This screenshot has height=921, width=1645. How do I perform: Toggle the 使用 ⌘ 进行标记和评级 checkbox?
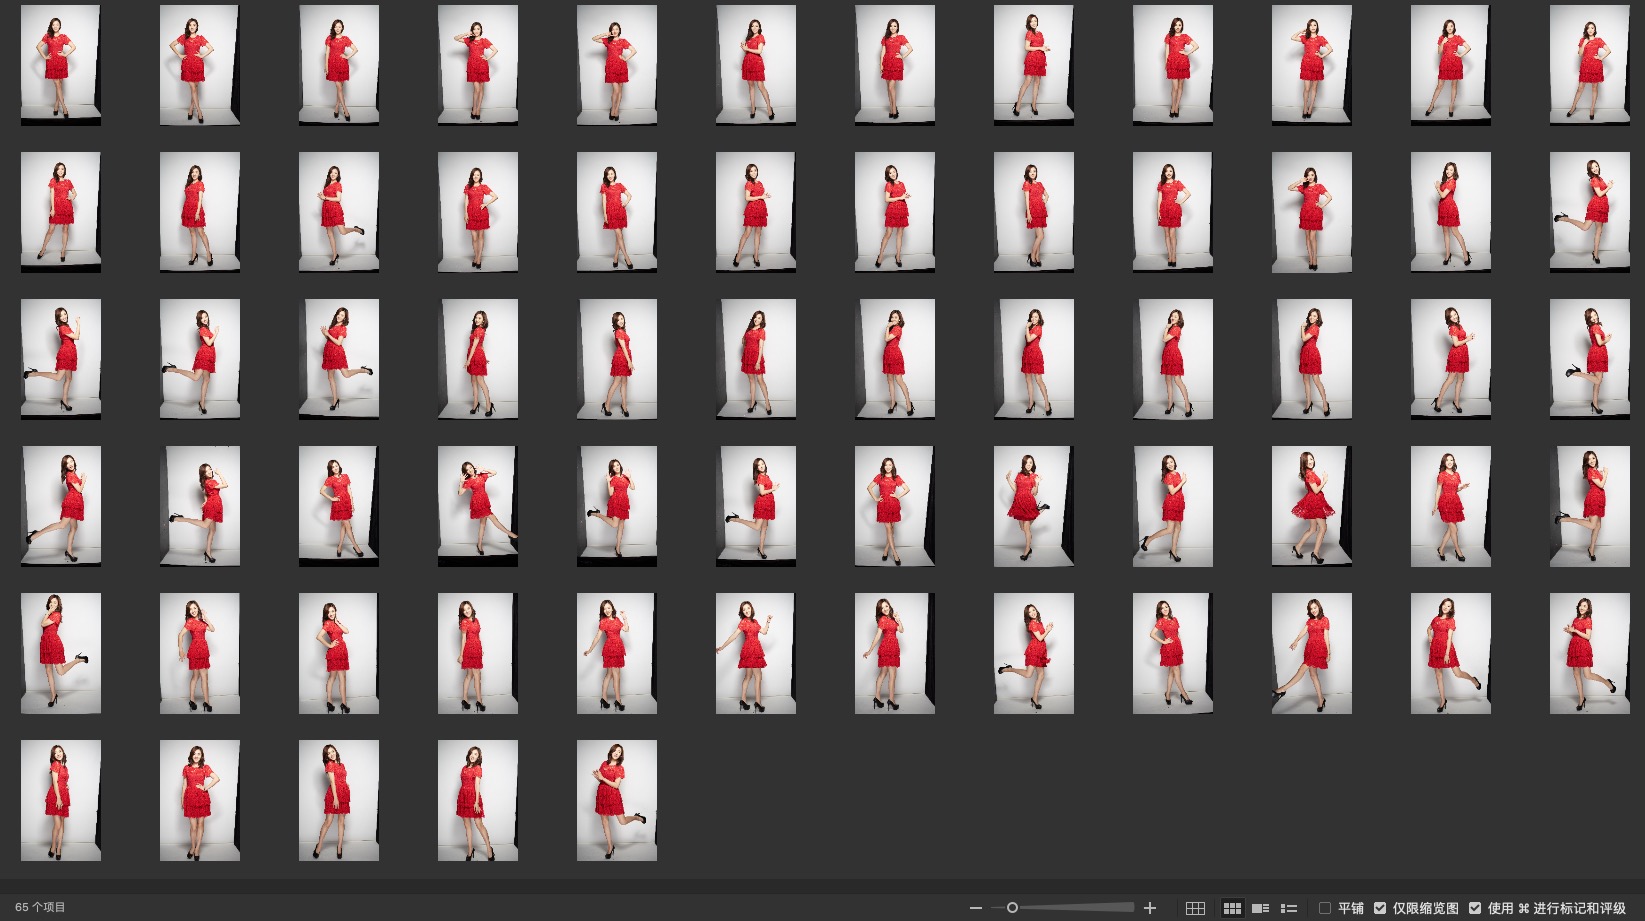pyautogui.click(x=1475, y=908)
